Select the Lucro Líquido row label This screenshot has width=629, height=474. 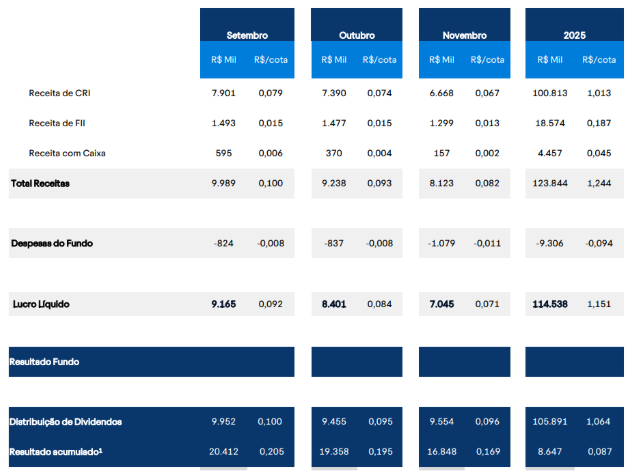[x=40, y=303]
